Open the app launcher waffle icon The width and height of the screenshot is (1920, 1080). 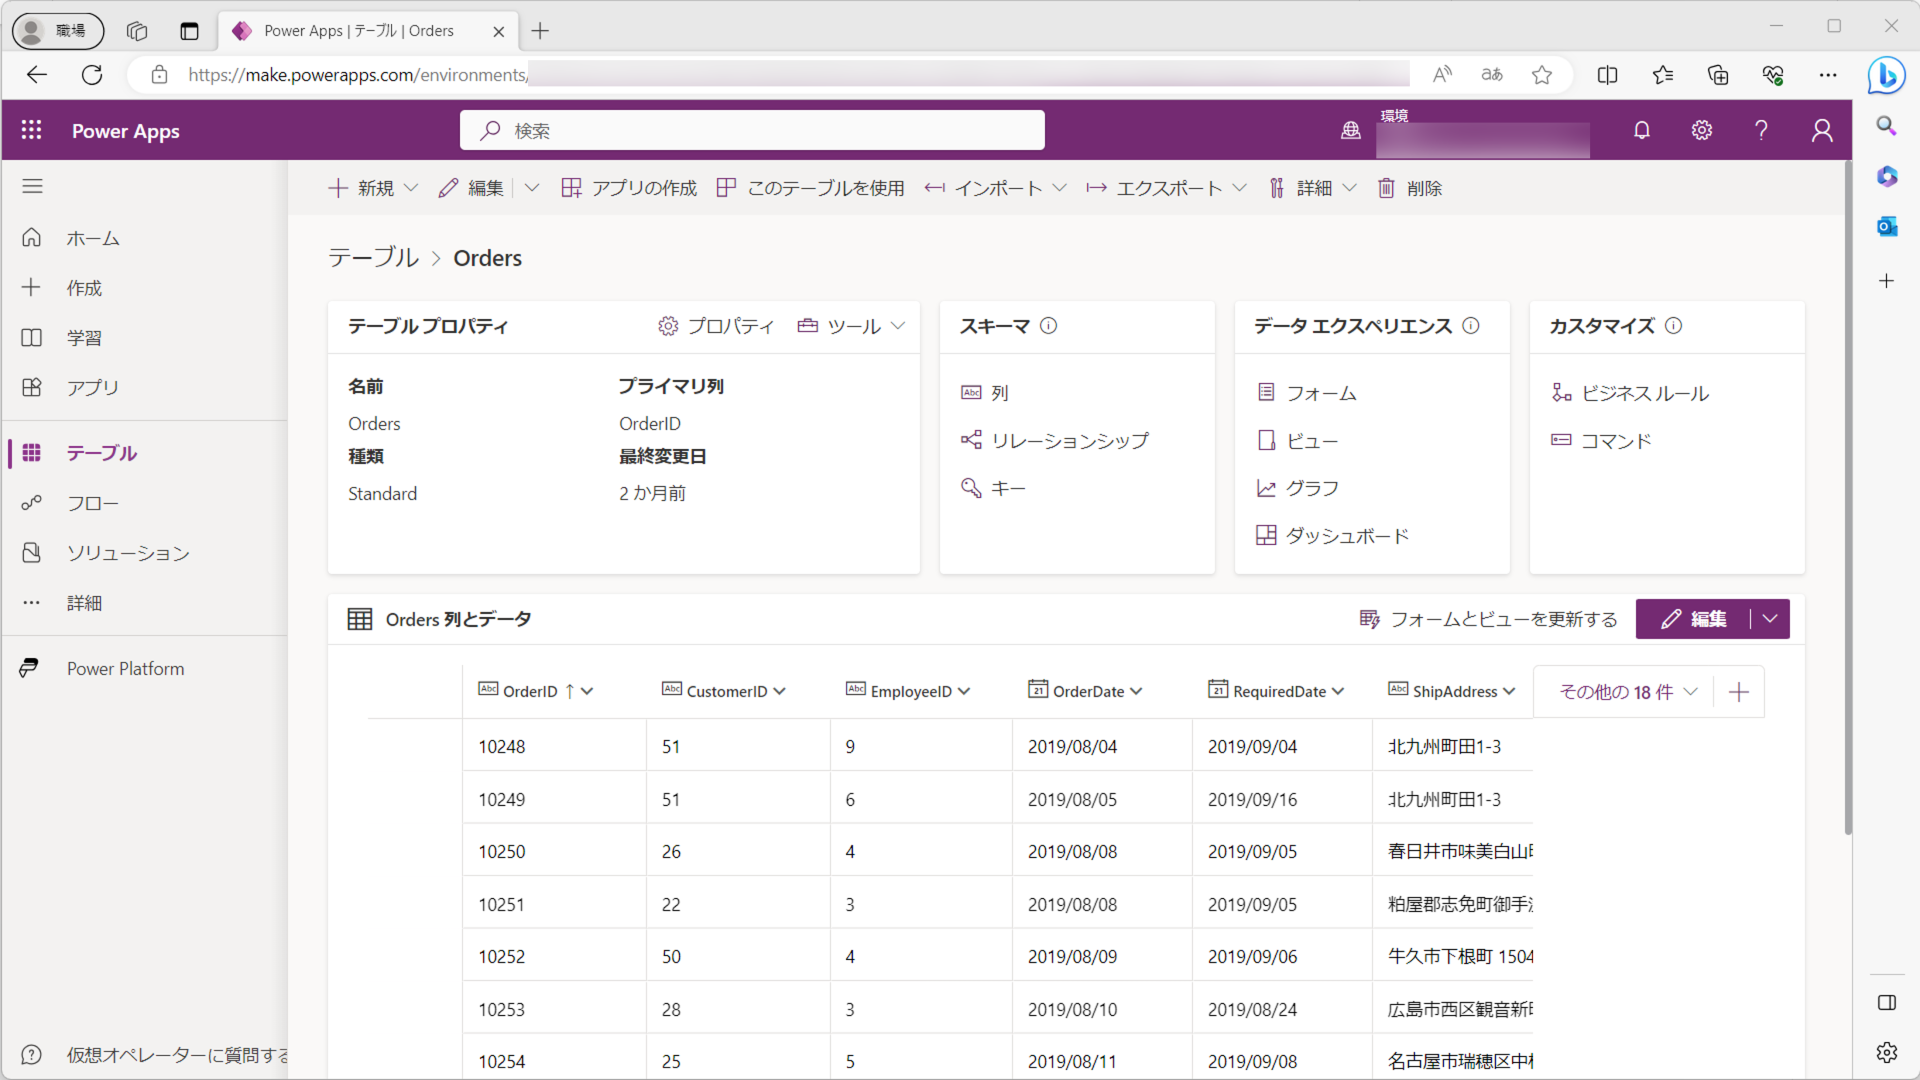pyautogui.click(x=32, y=130)
